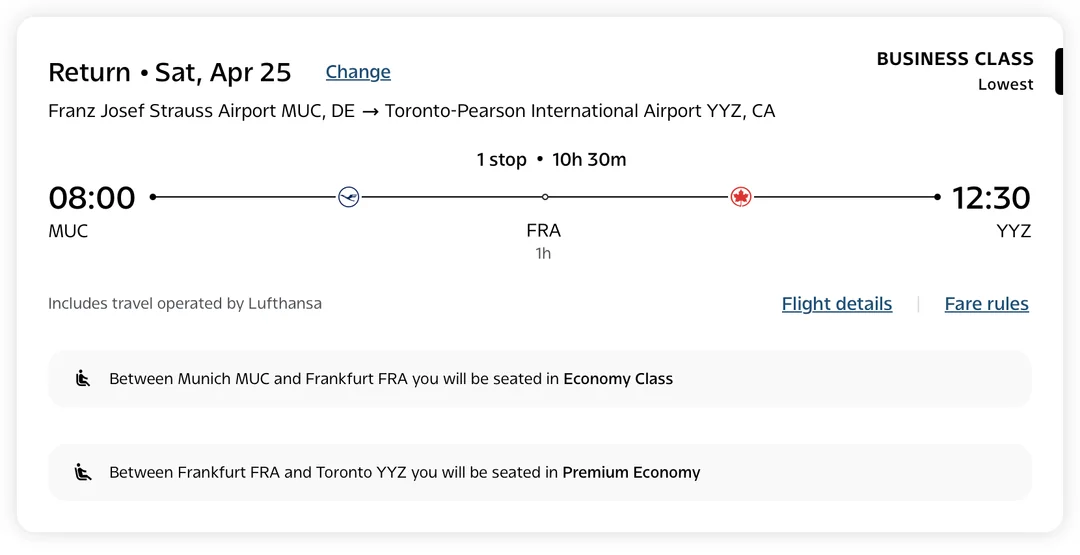Click the operated by Lufthansa text
Viewport: 1080px width, 555px height.
tap(185, 303)
